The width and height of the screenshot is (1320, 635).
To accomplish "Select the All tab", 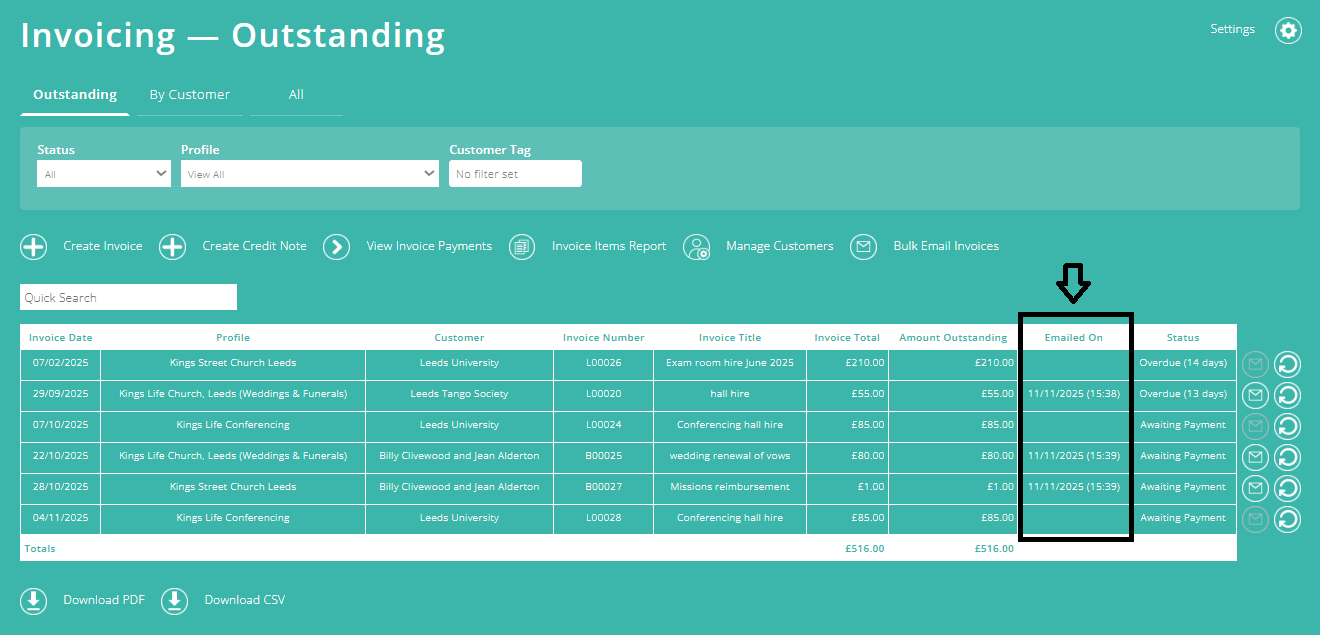I will [x=296, y=94].
